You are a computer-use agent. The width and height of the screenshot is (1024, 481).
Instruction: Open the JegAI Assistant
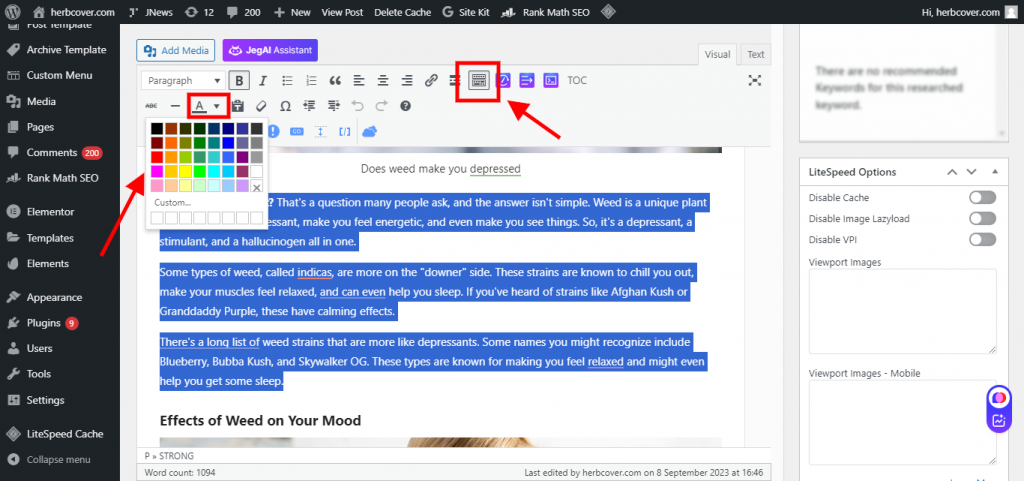(270, 50)
